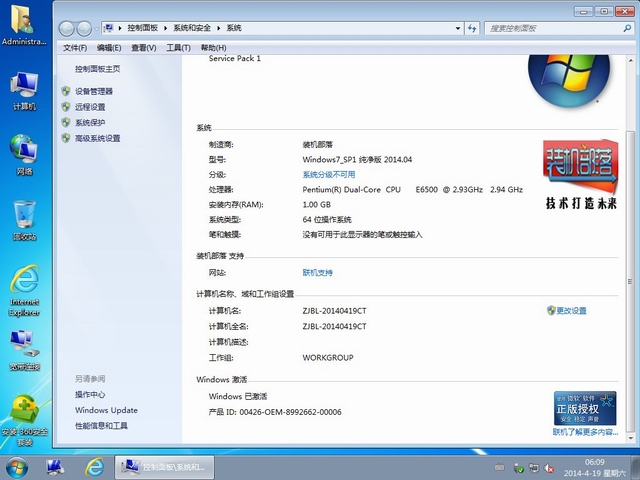The image size is (640, 480).
Task: Click the shield icon beside 系统保护
Action: pos(66,122)
